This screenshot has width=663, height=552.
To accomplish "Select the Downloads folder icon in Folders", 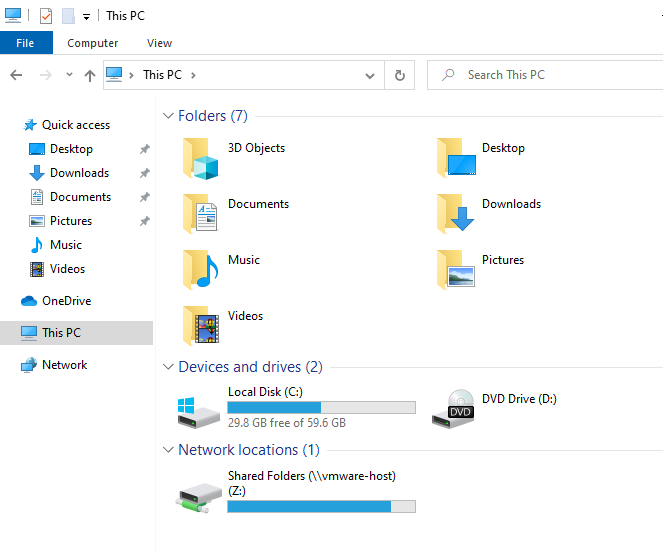I will [x=455, y=213].
